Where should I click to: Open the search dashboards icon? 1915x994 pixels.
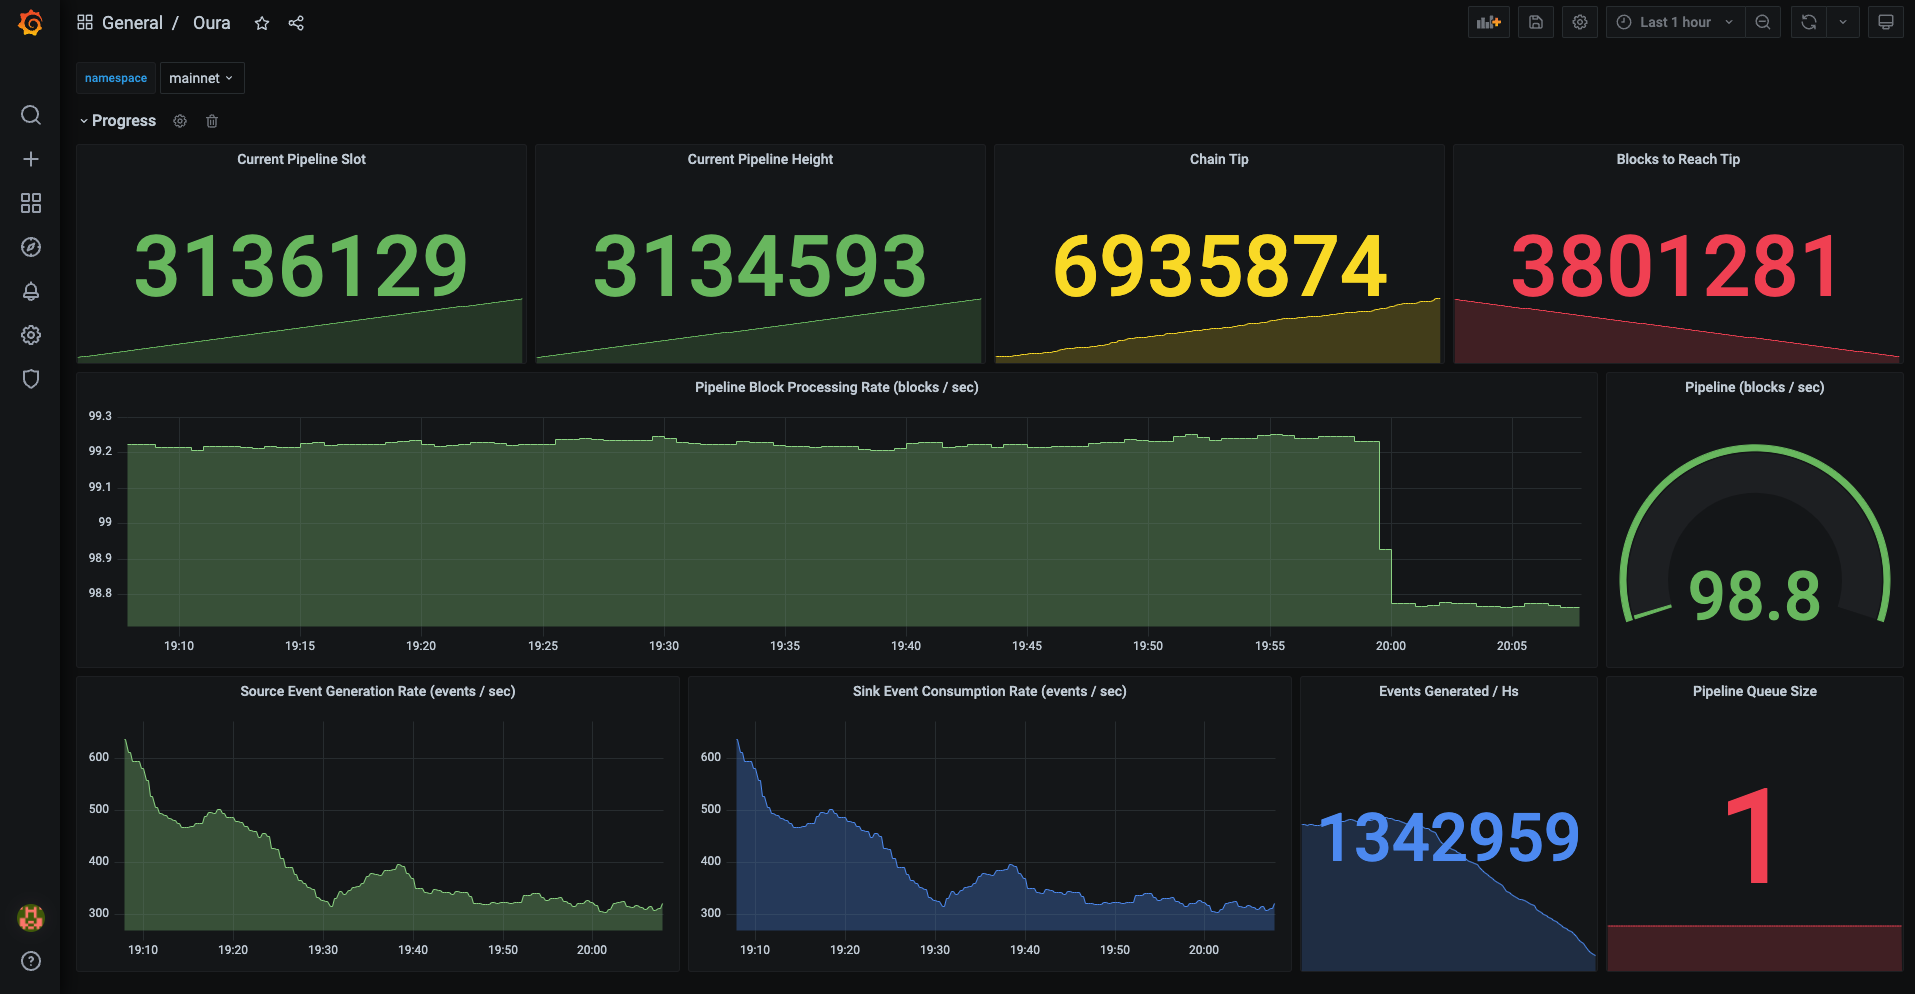tap(31, 115)
